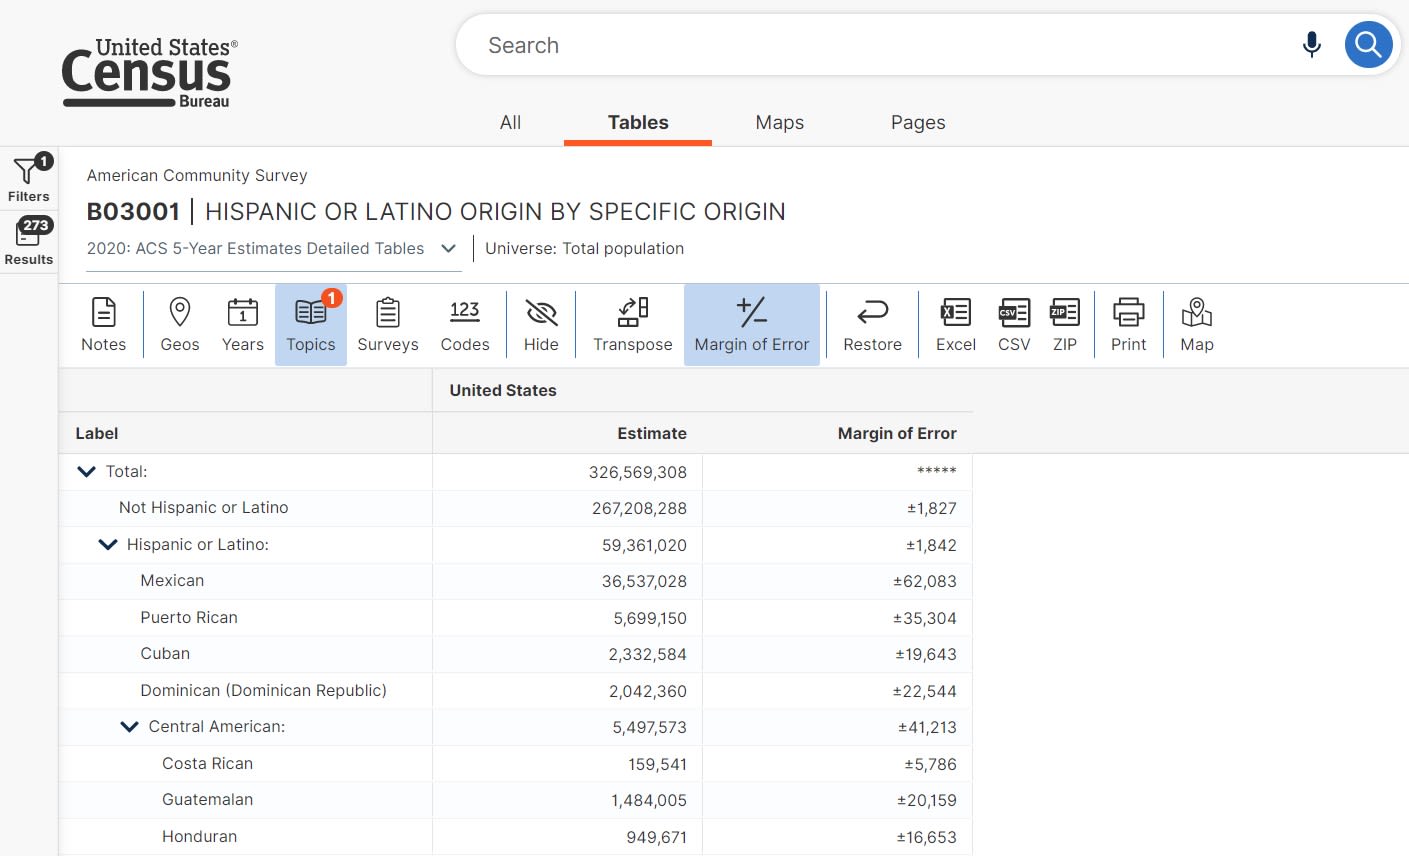Screen dimensions: 1409x856
Task: Open the Topics panel
Action: pos(310,322)
